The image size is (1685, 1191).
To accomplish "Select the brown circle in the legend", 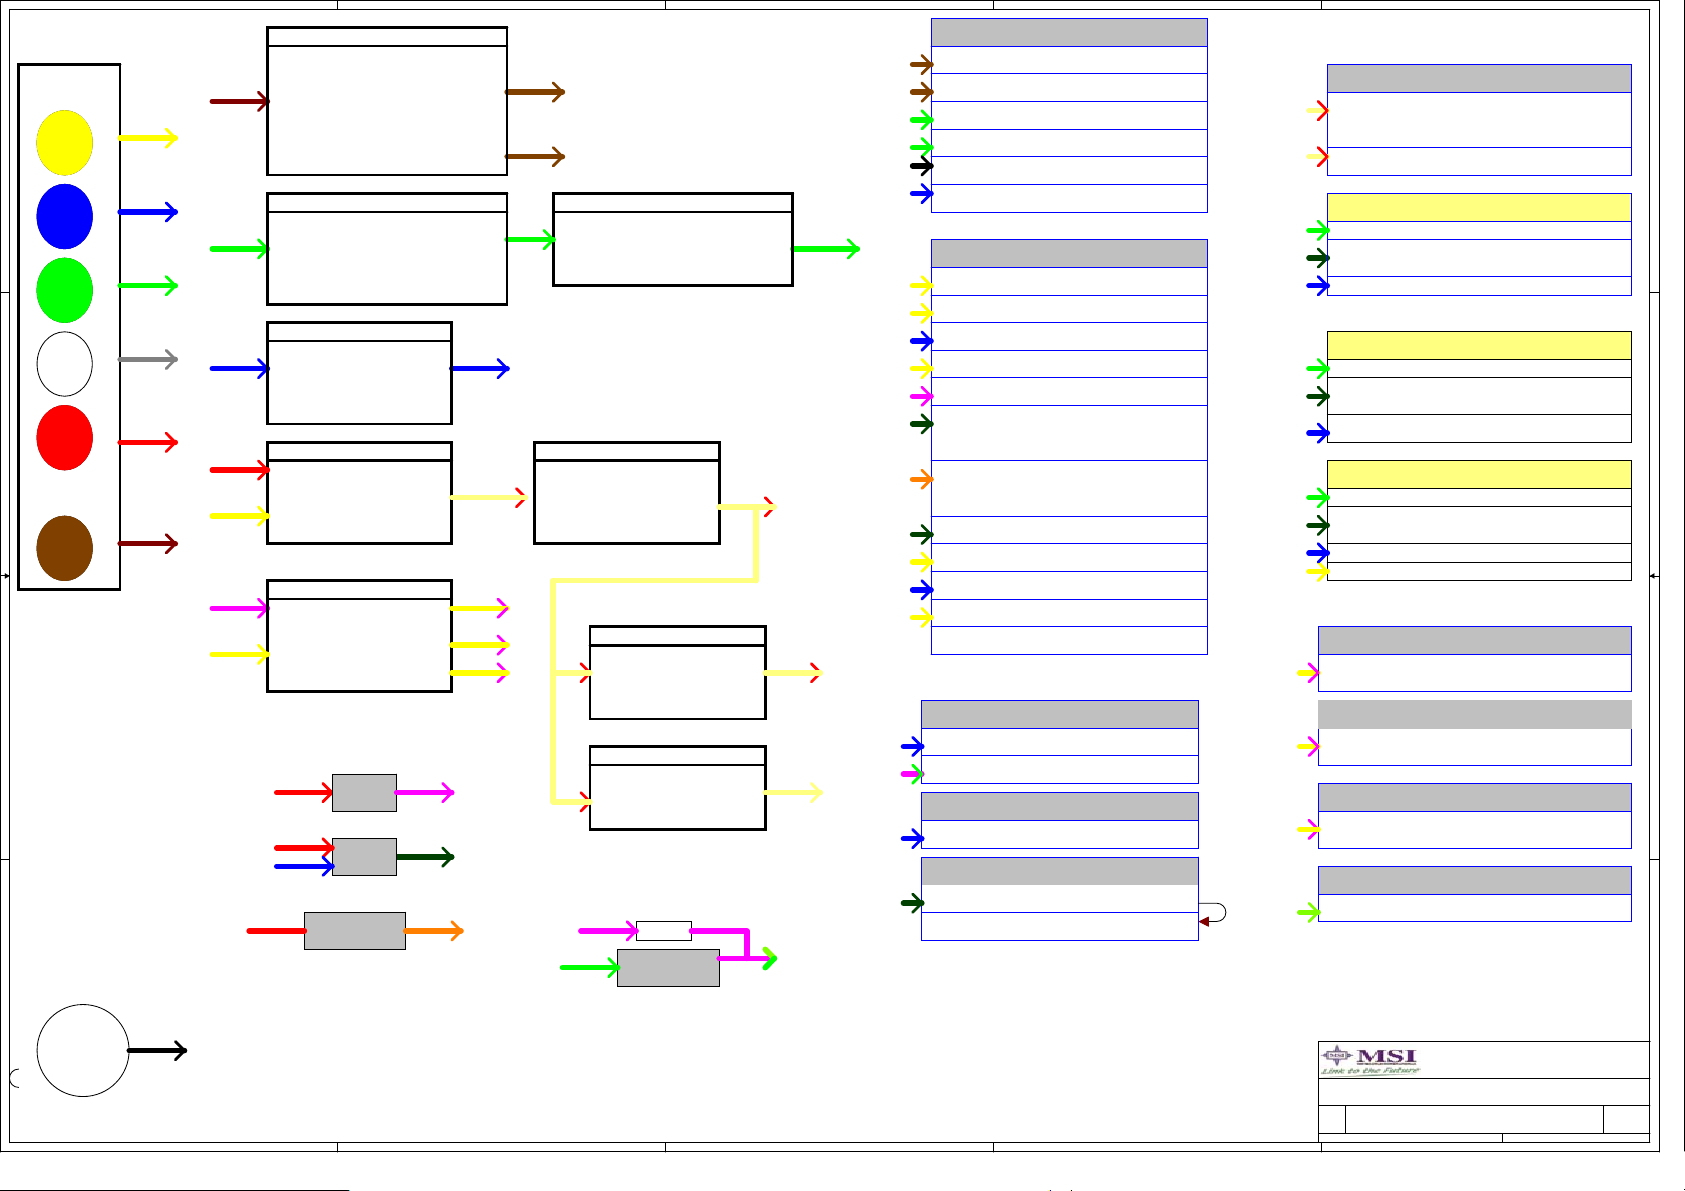I will (65, 548).
